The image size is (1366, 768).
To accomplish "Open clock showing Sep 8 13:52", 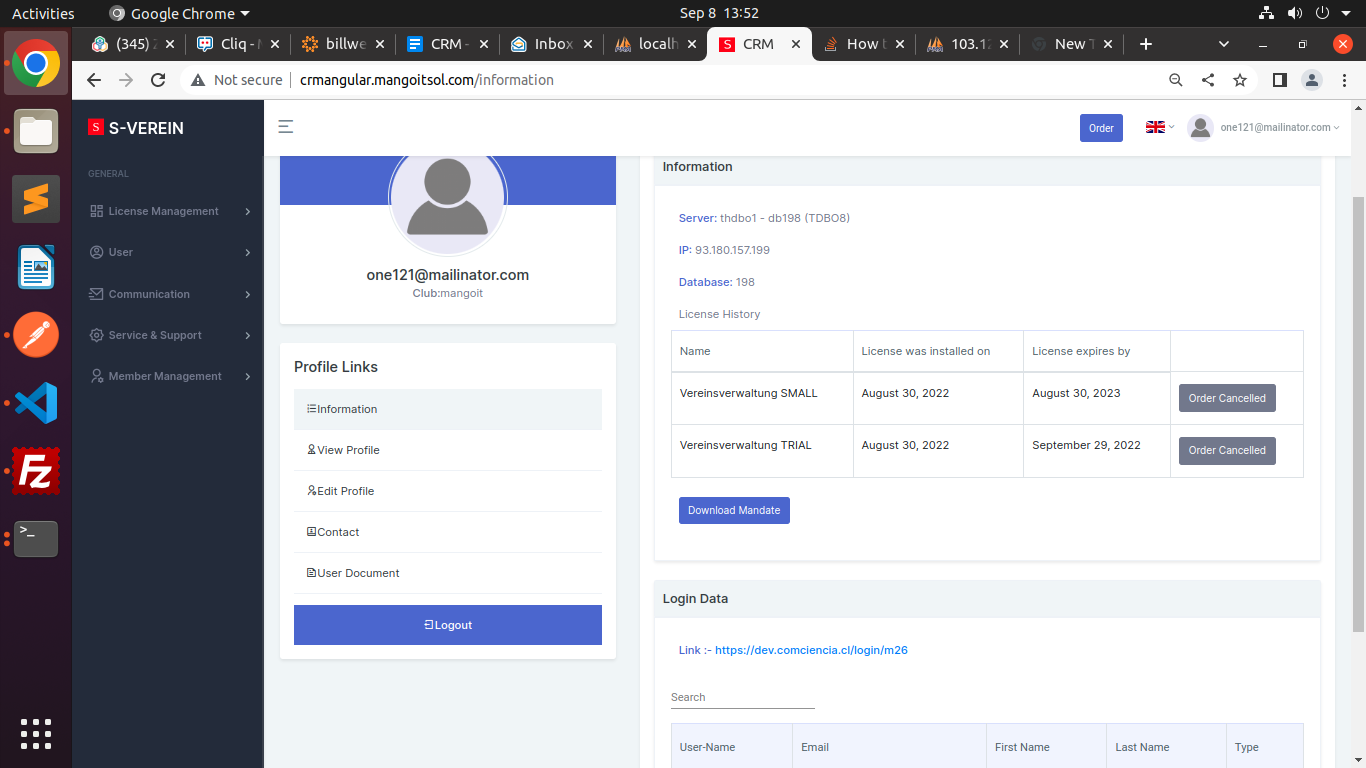I will point(719,14).
